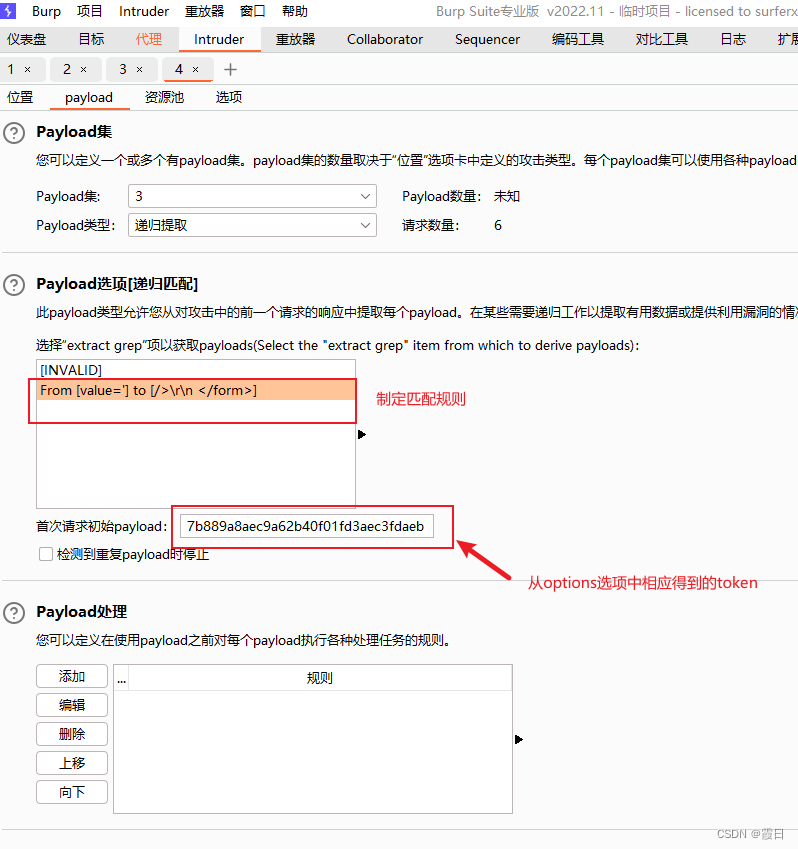Add a new Intruder tab with plus
Screen dimensions: 798x849
tap(230, 69)
